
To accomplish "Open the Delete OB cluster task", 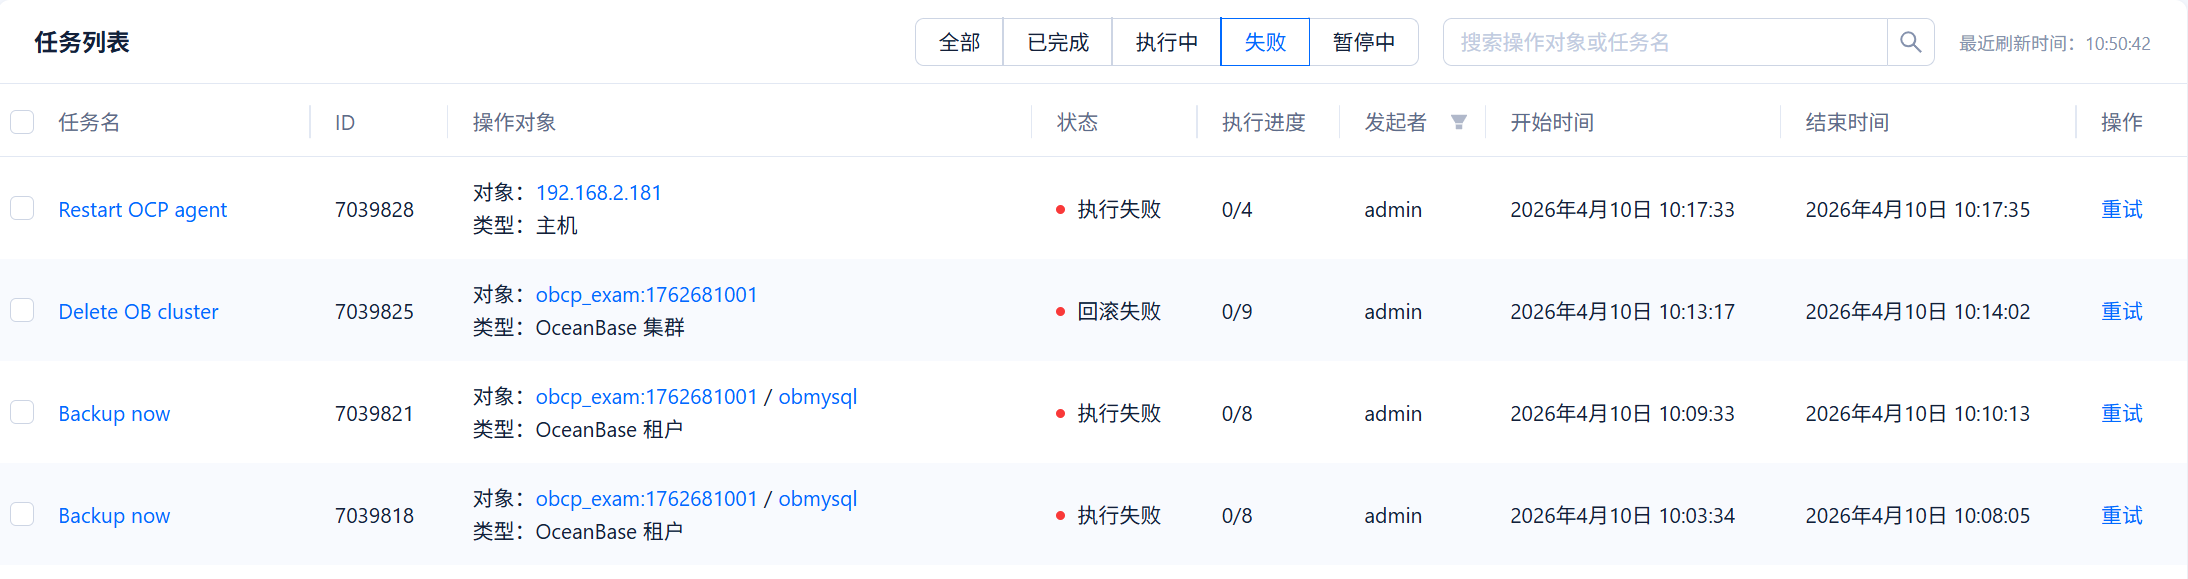I will (138, 312).
